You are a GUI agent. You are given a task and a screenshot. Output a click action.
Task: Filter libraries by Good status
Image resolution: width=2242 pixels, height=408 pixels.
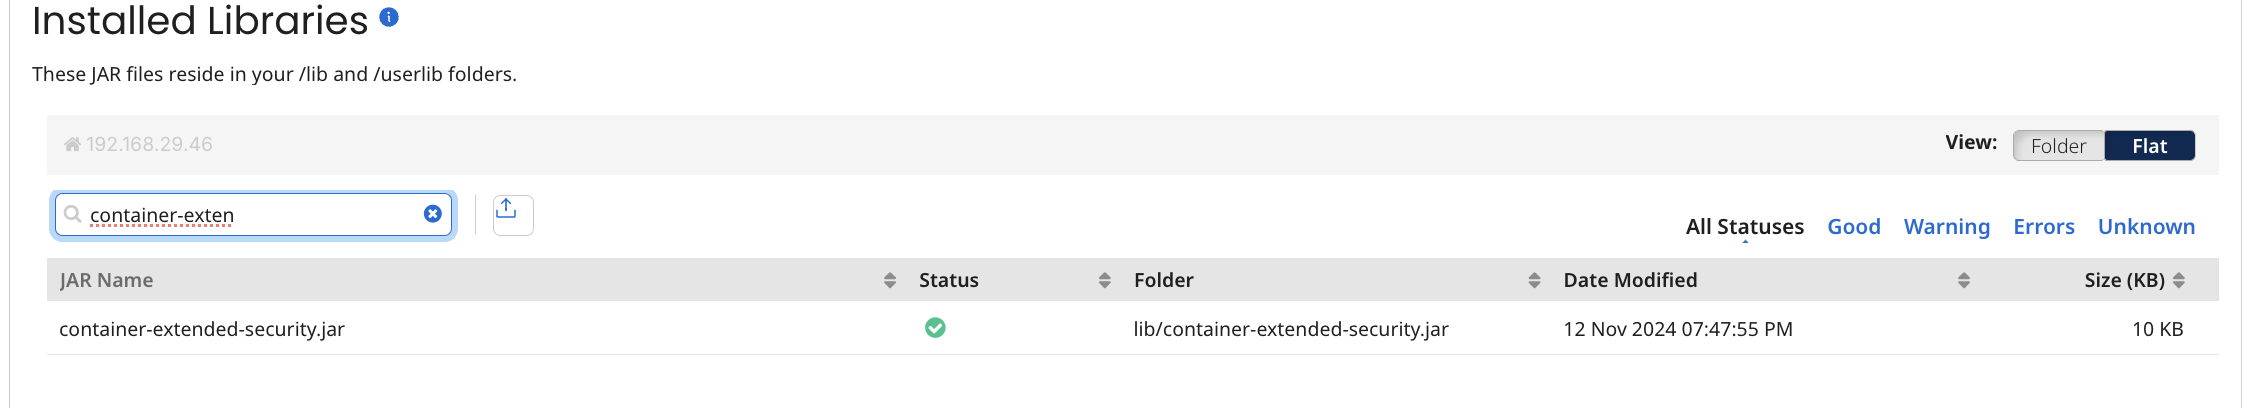[1853, 227]
